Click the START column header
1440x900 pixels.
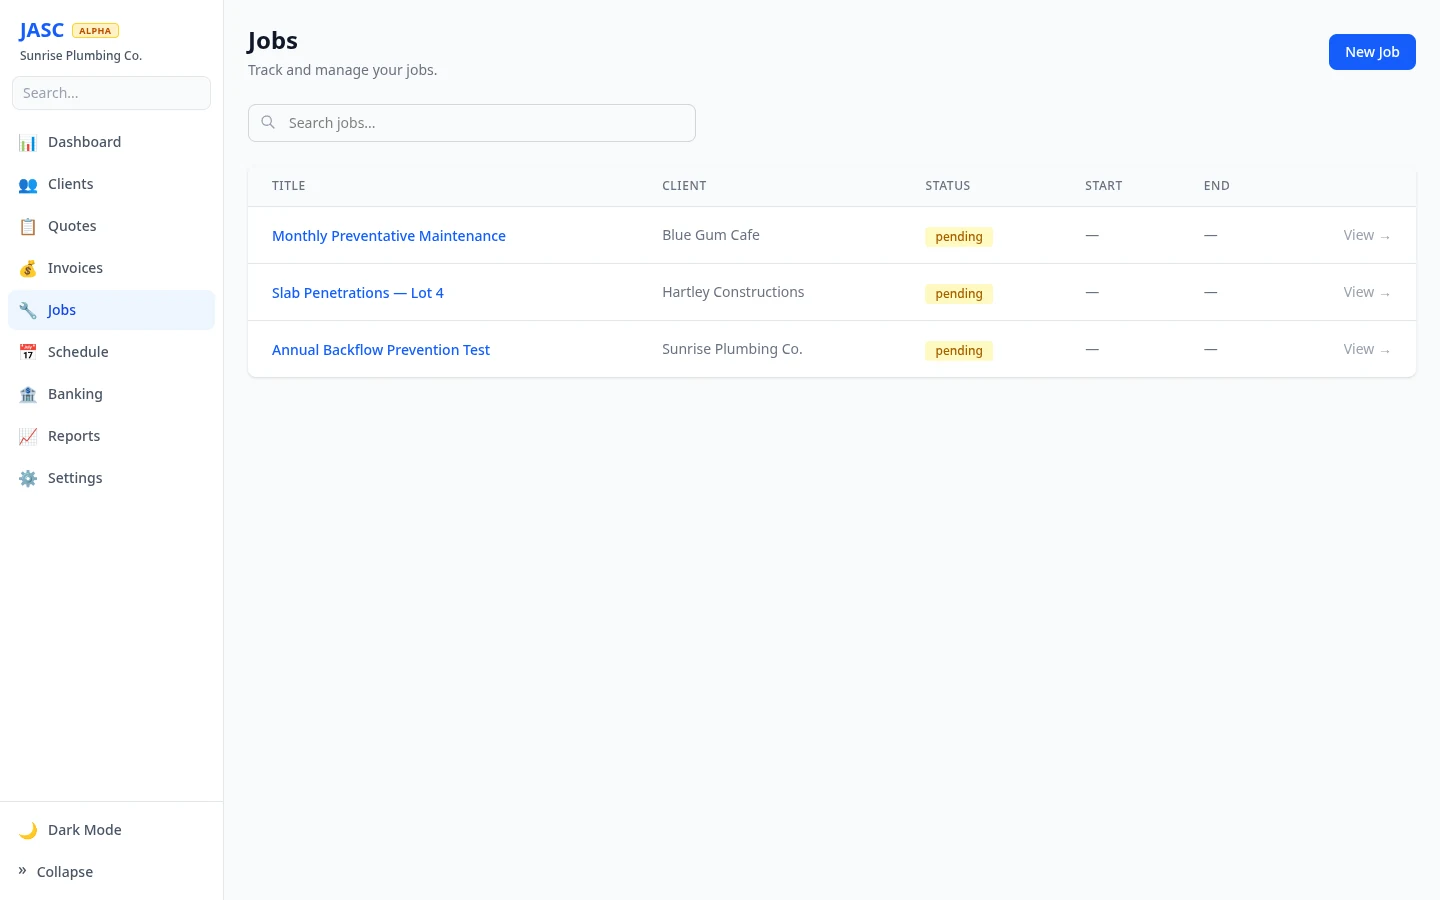pyautogui.click(x=1104, y=186)
